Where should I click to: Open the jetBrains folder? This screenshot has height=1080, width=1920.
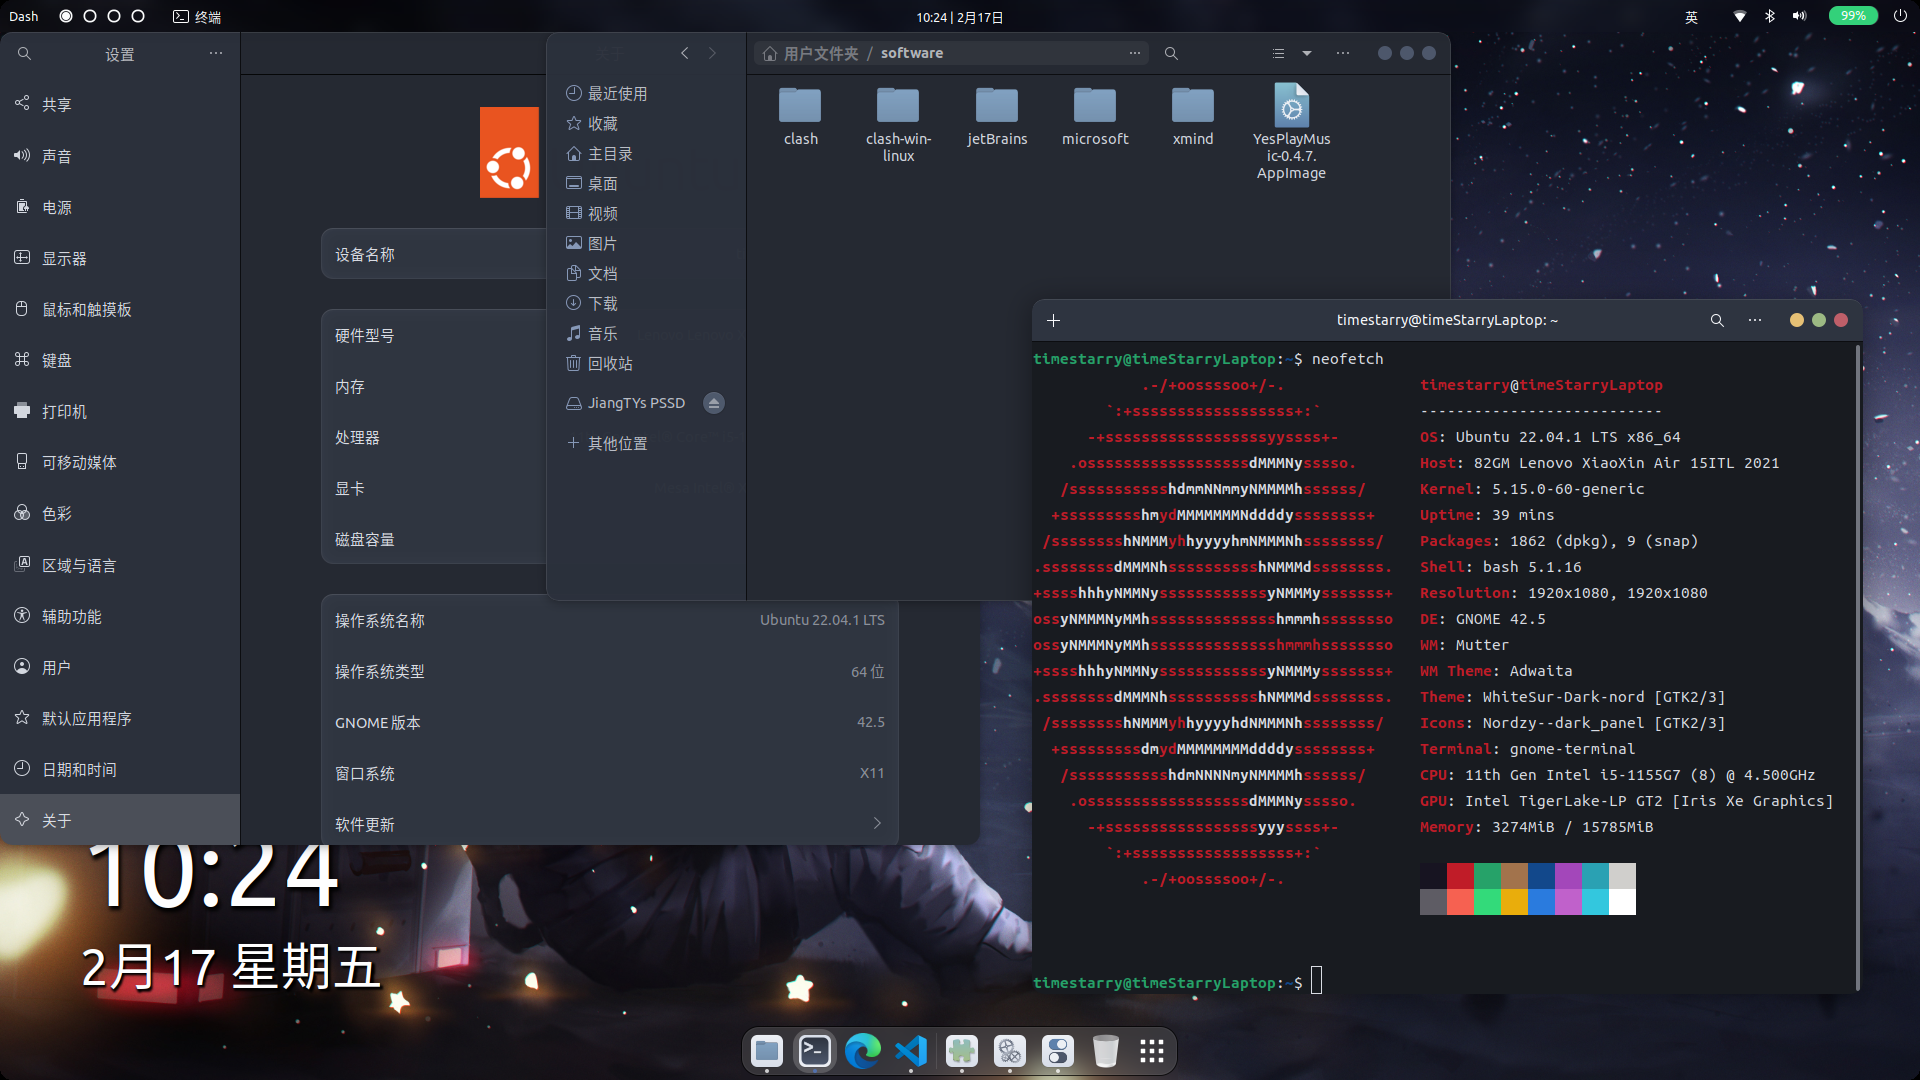coord(997,116)
